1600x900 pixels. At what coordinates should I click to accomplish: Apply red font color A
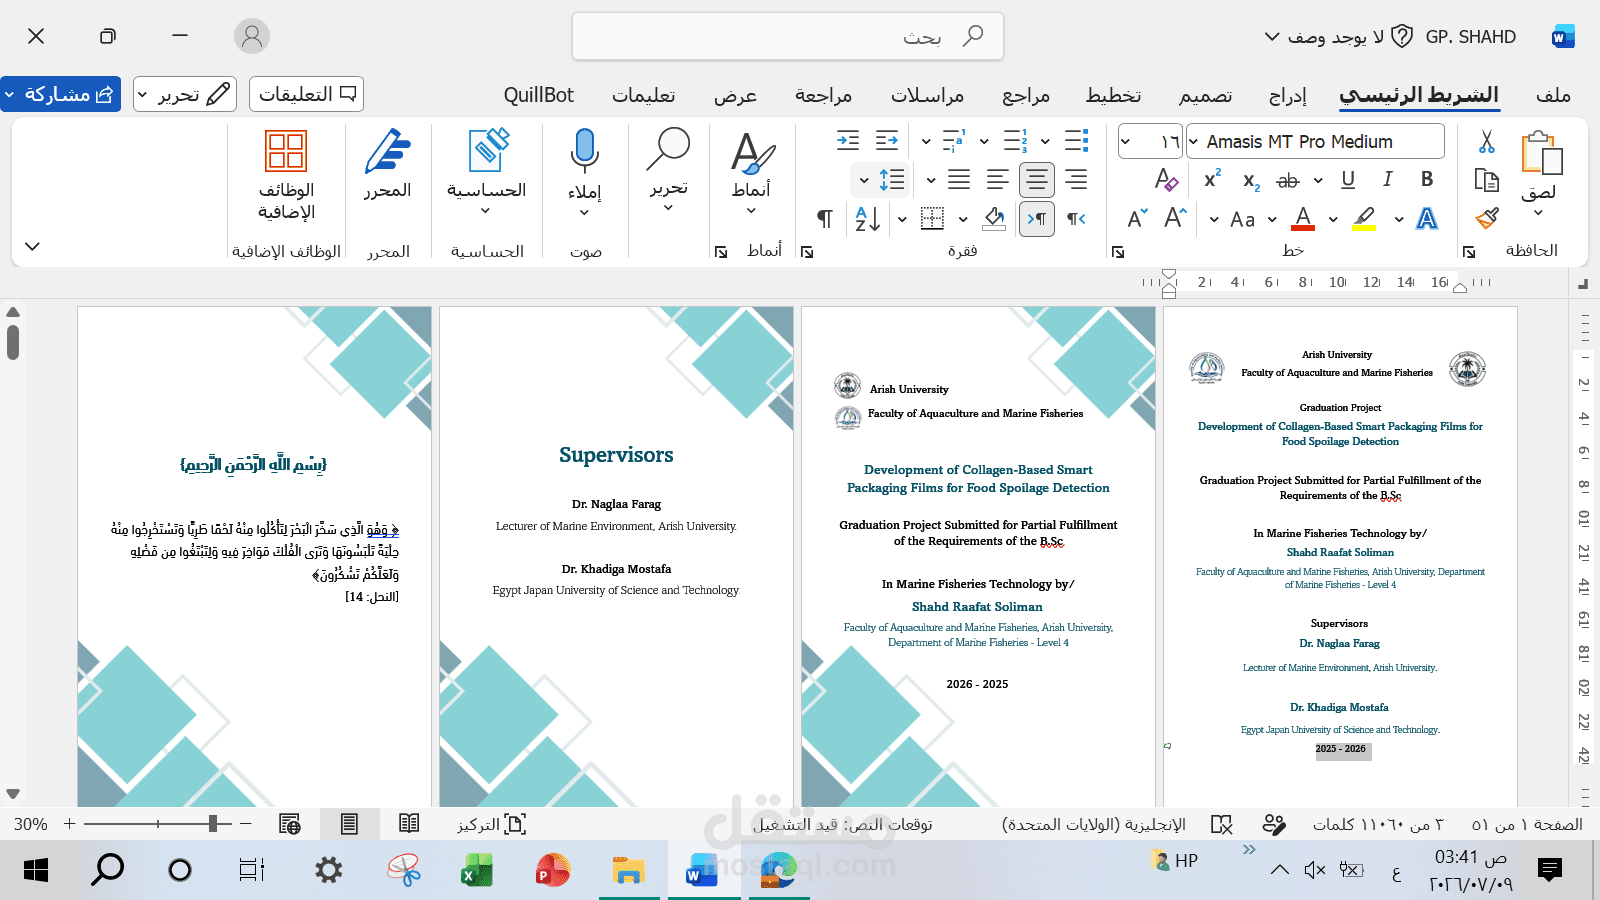coord(1303,218)
